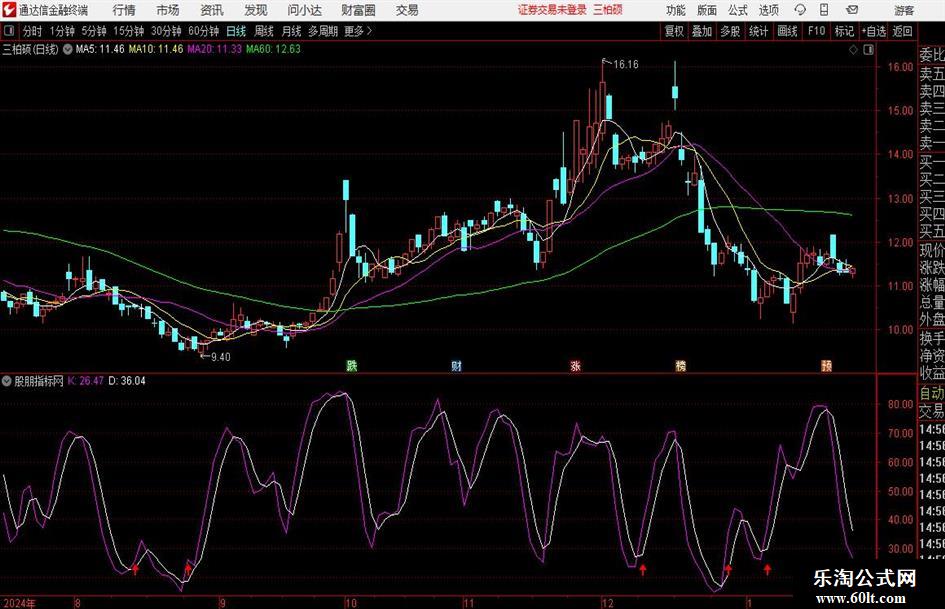Viewport: 945px width, 609px height.
Task: Click the MA60: 12.63 value label
Action: click(x=273, y=49)
